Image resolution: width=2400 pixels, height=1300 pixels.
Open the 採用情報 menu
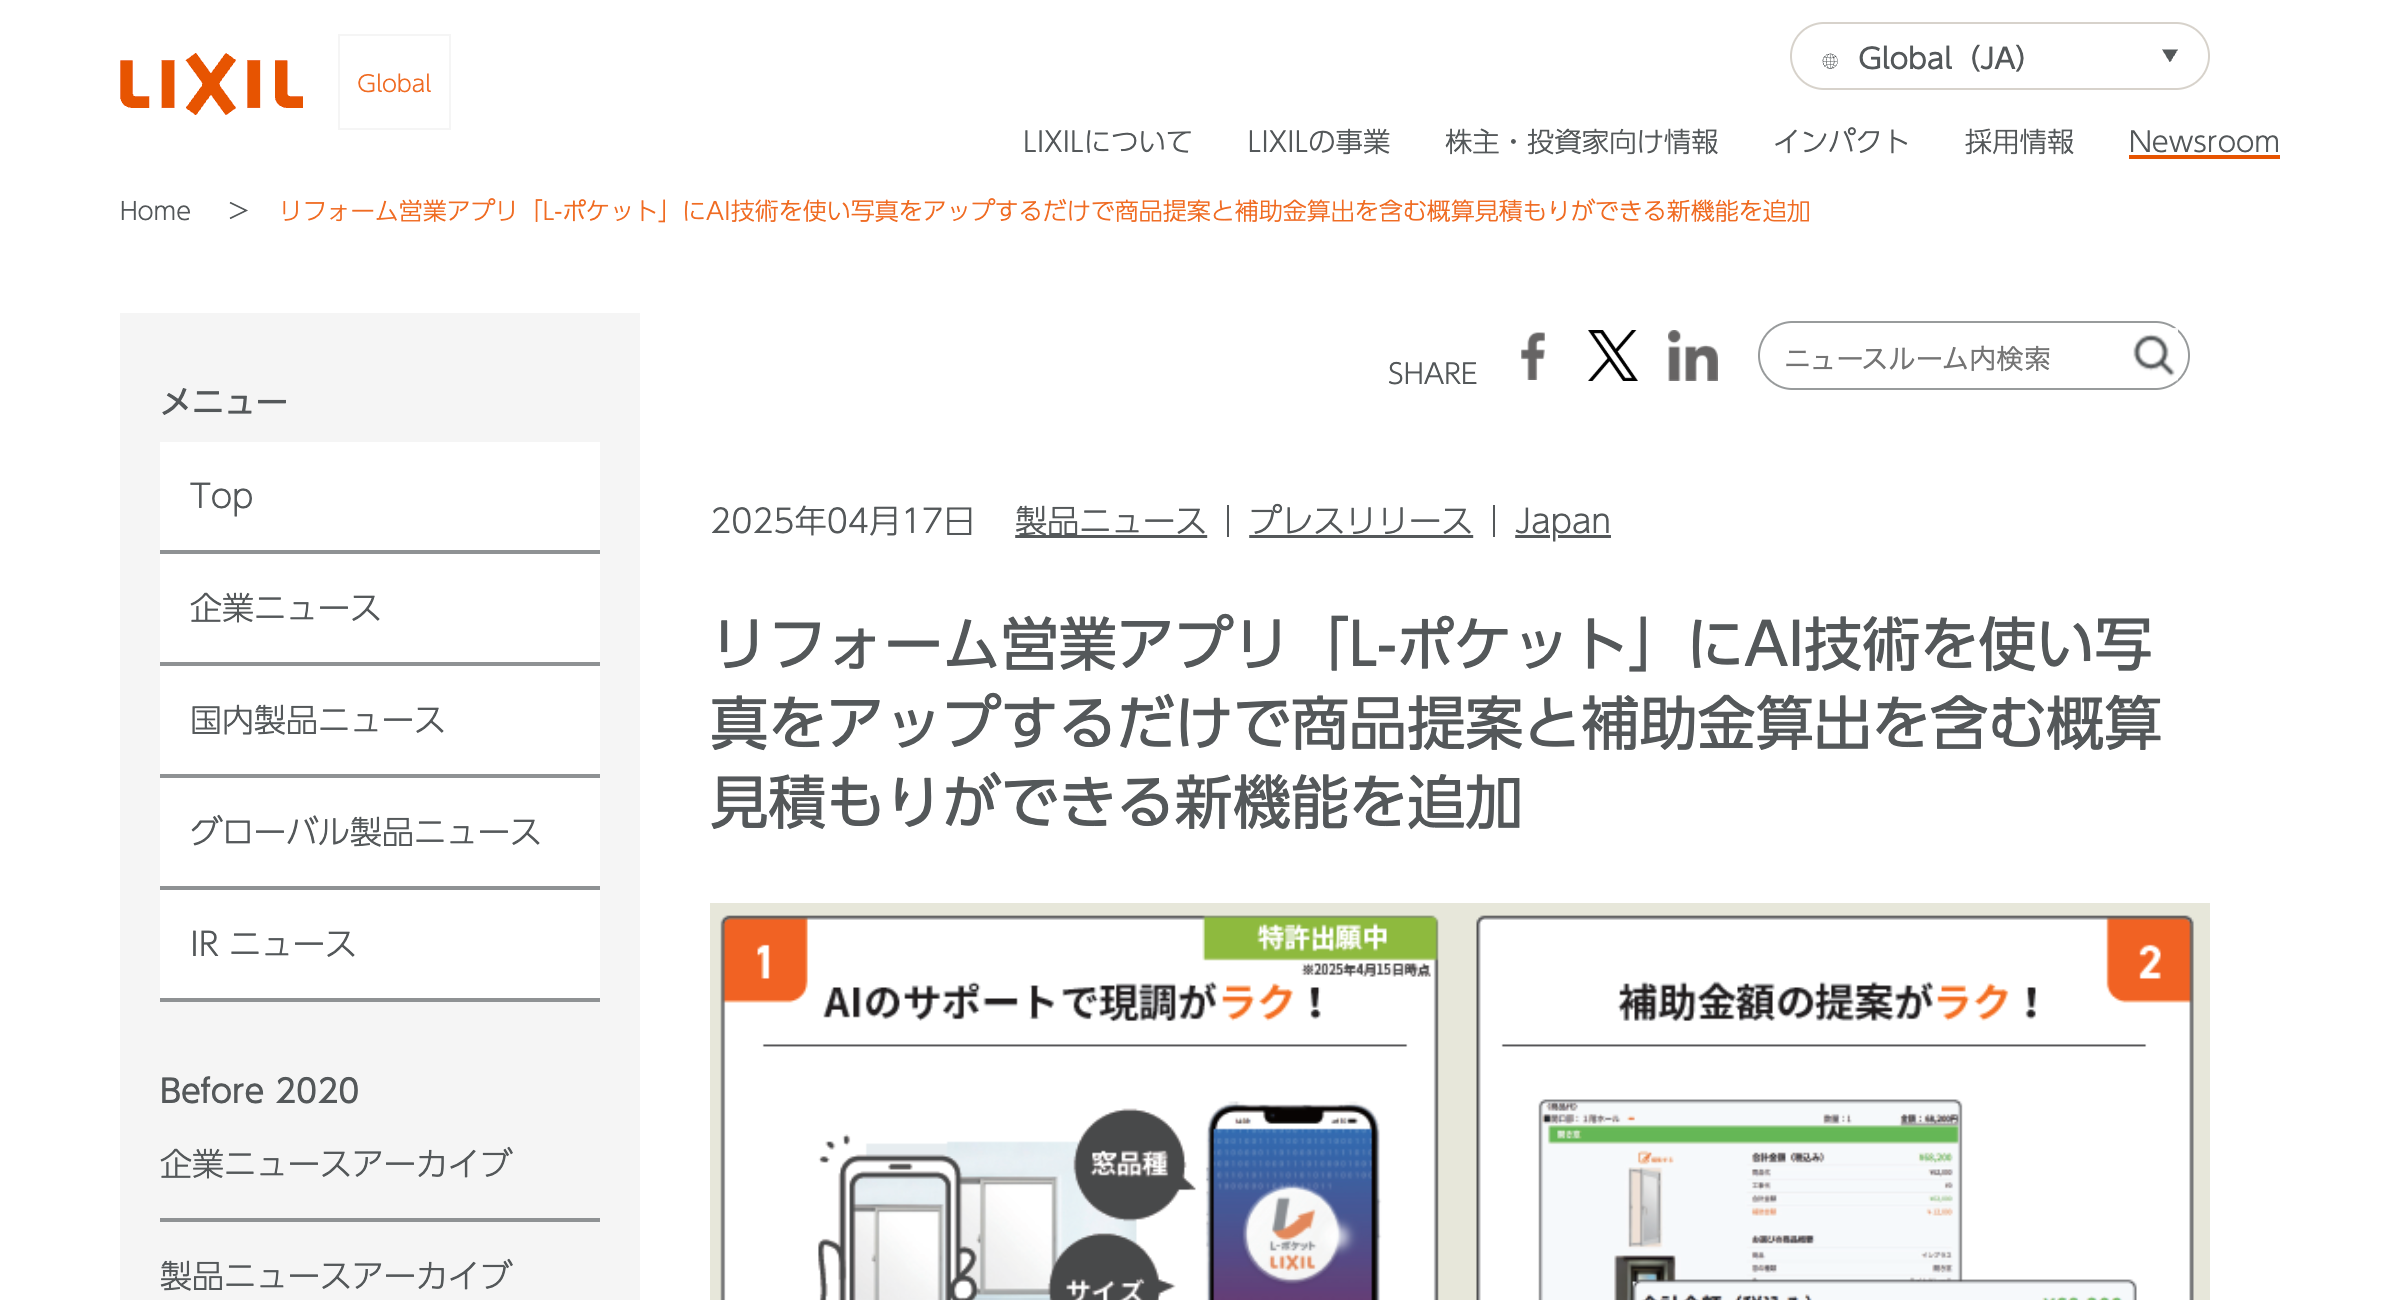[2019, 142]
